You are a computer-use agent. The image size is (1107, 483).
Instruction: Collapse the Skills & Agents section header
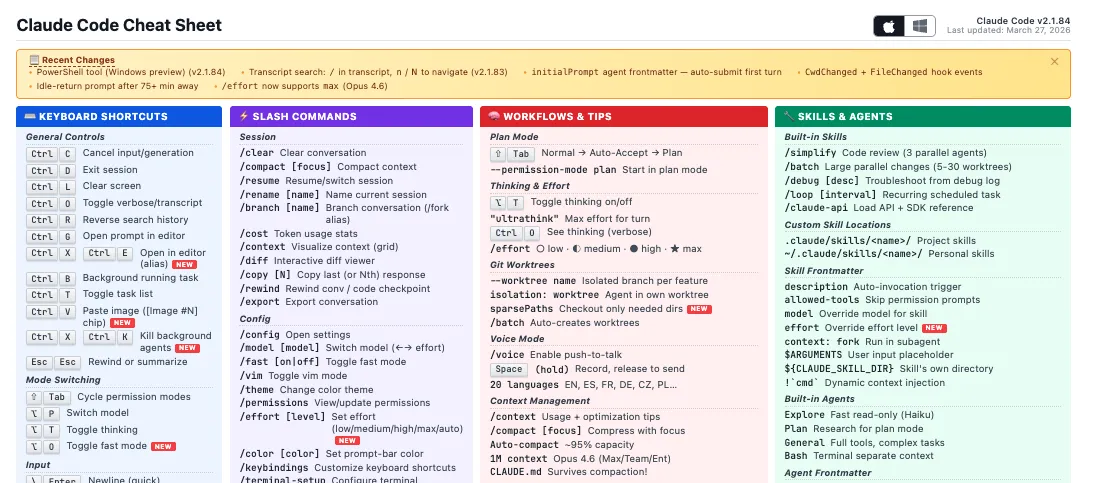[x=920, y=117]
